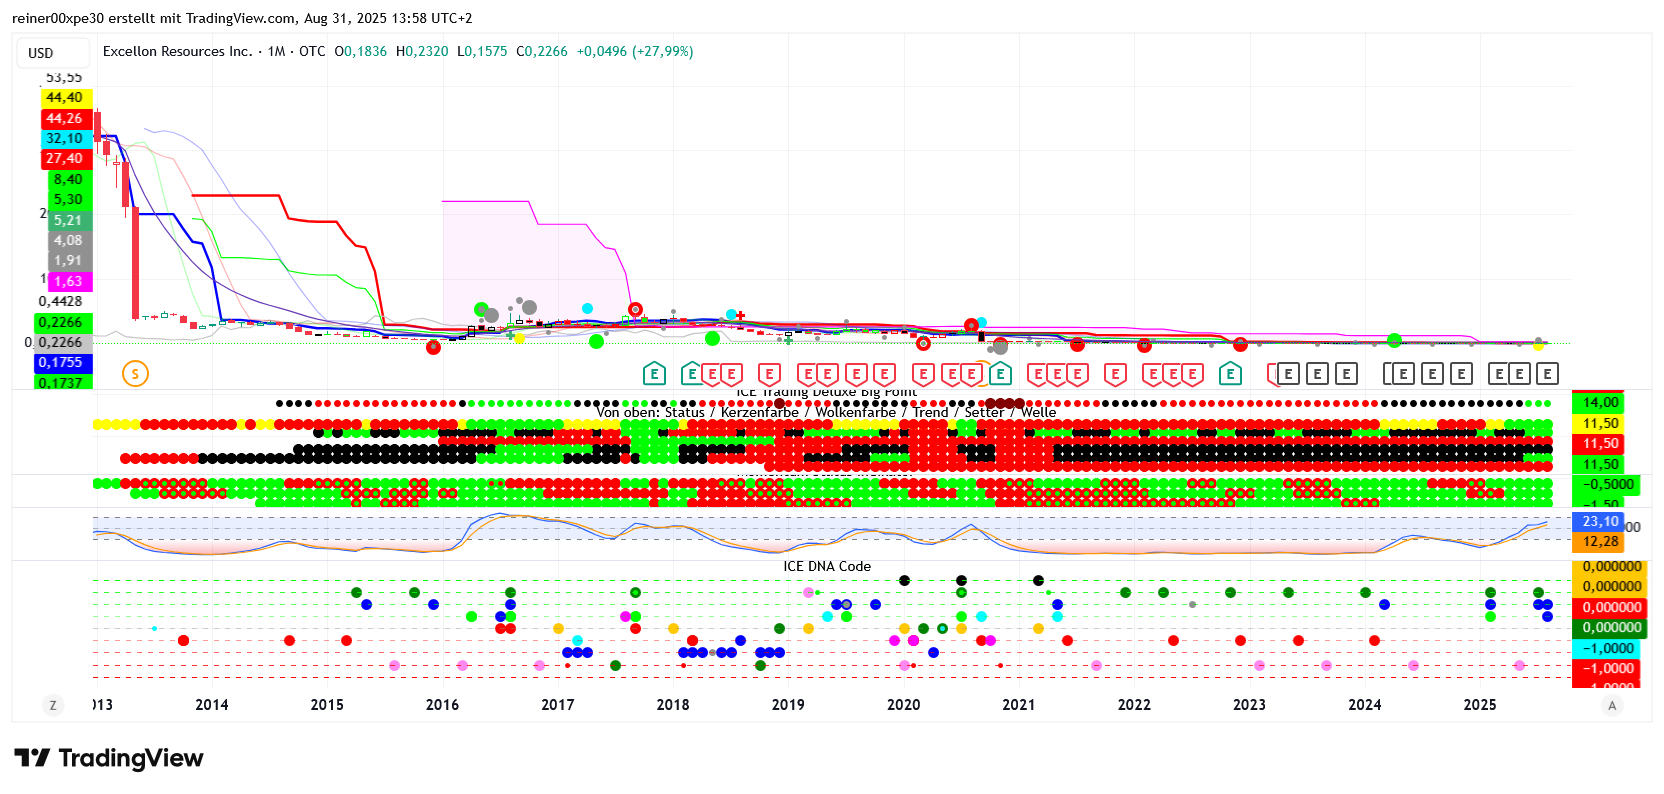This screenshot has height=794, width=1664.
Task: Toggle auto scale with the A button
Action: coord(1611,705)
